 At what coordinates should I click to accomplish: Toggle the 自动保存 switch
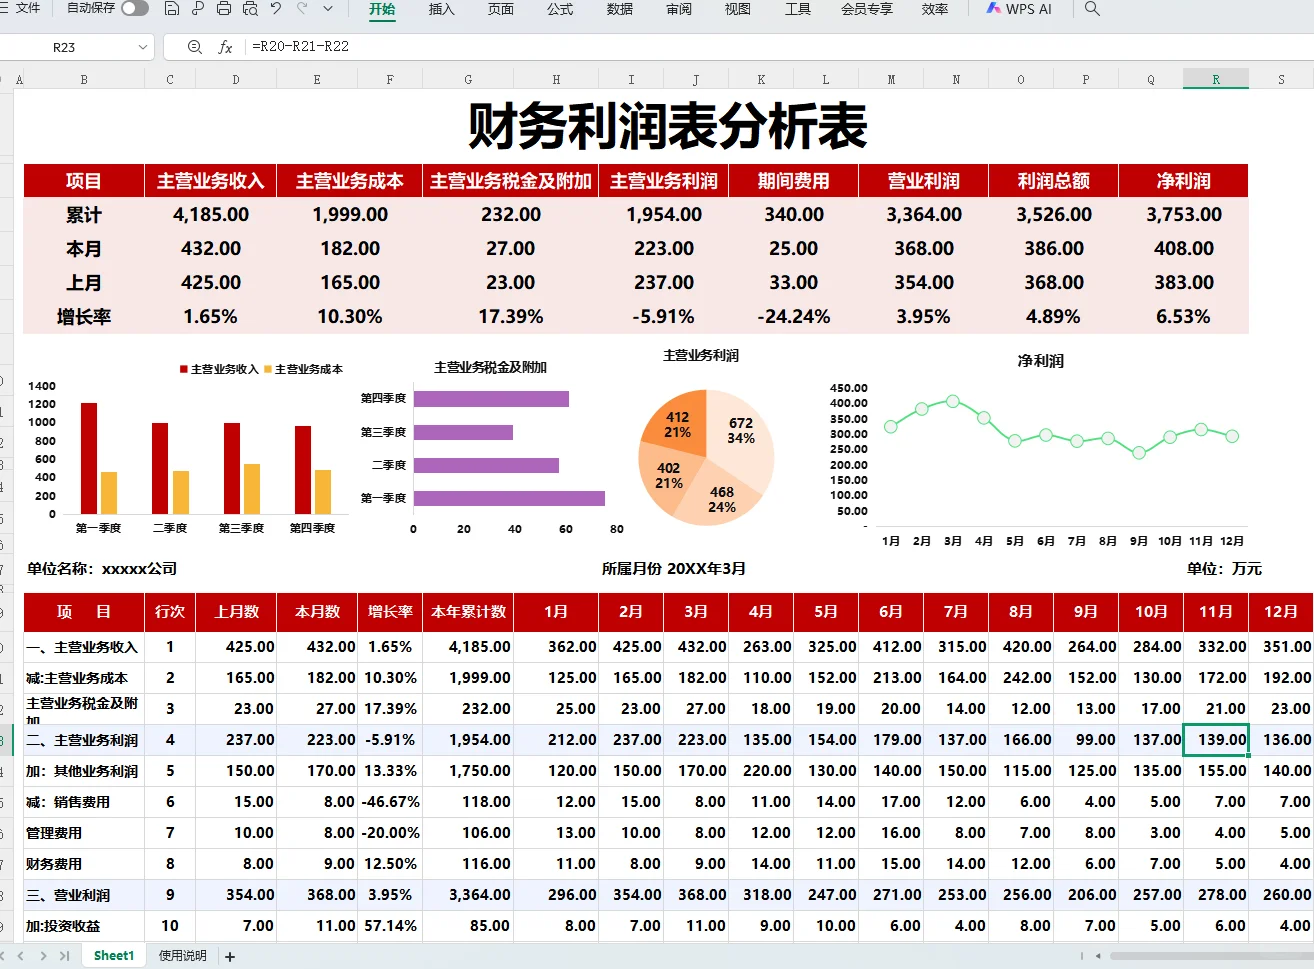pyautogui.click(x=135, y=8)
